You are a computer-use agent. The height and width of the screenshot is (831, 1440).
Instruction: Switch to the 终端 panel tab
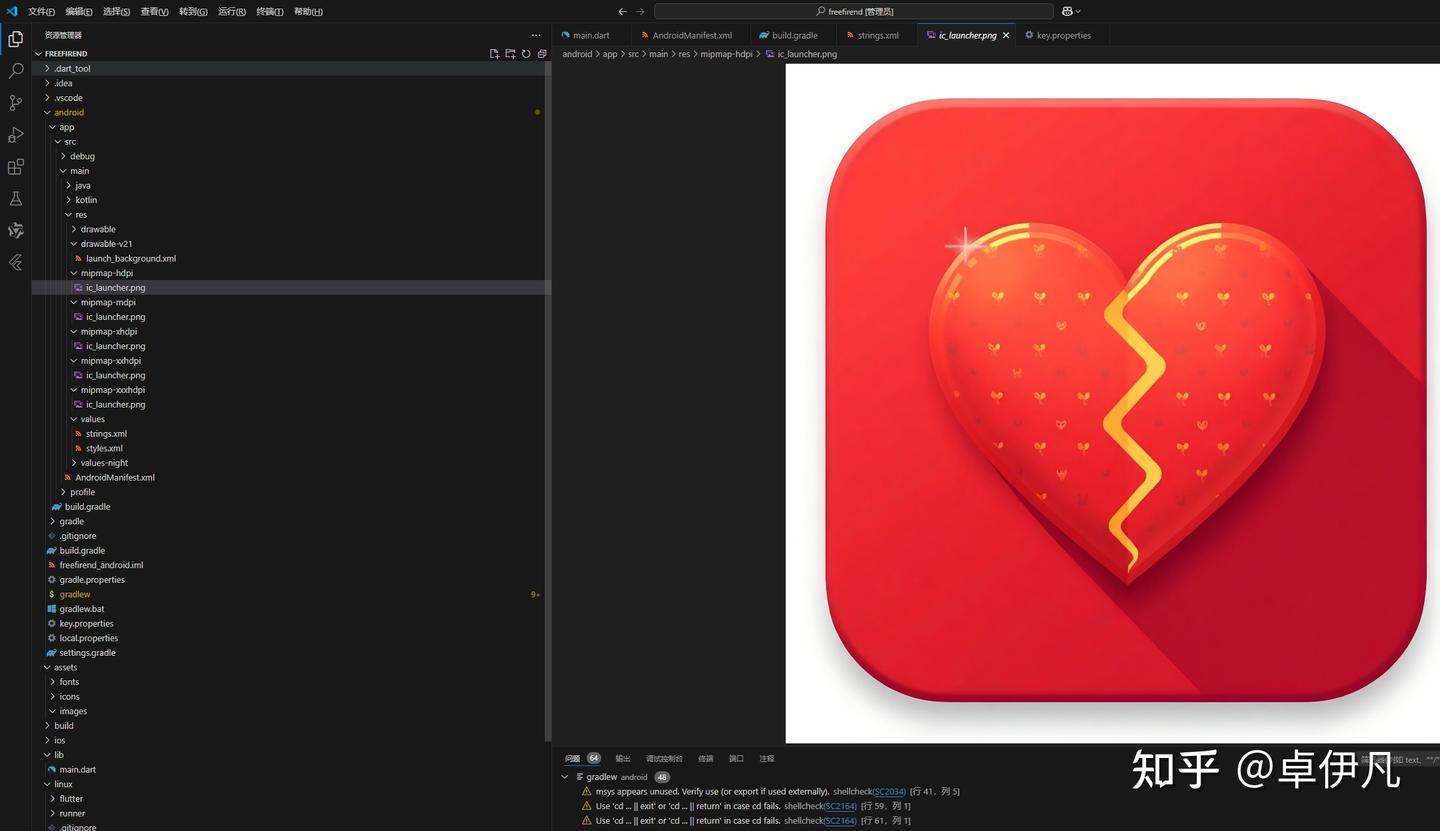click(x=705, y=759)
